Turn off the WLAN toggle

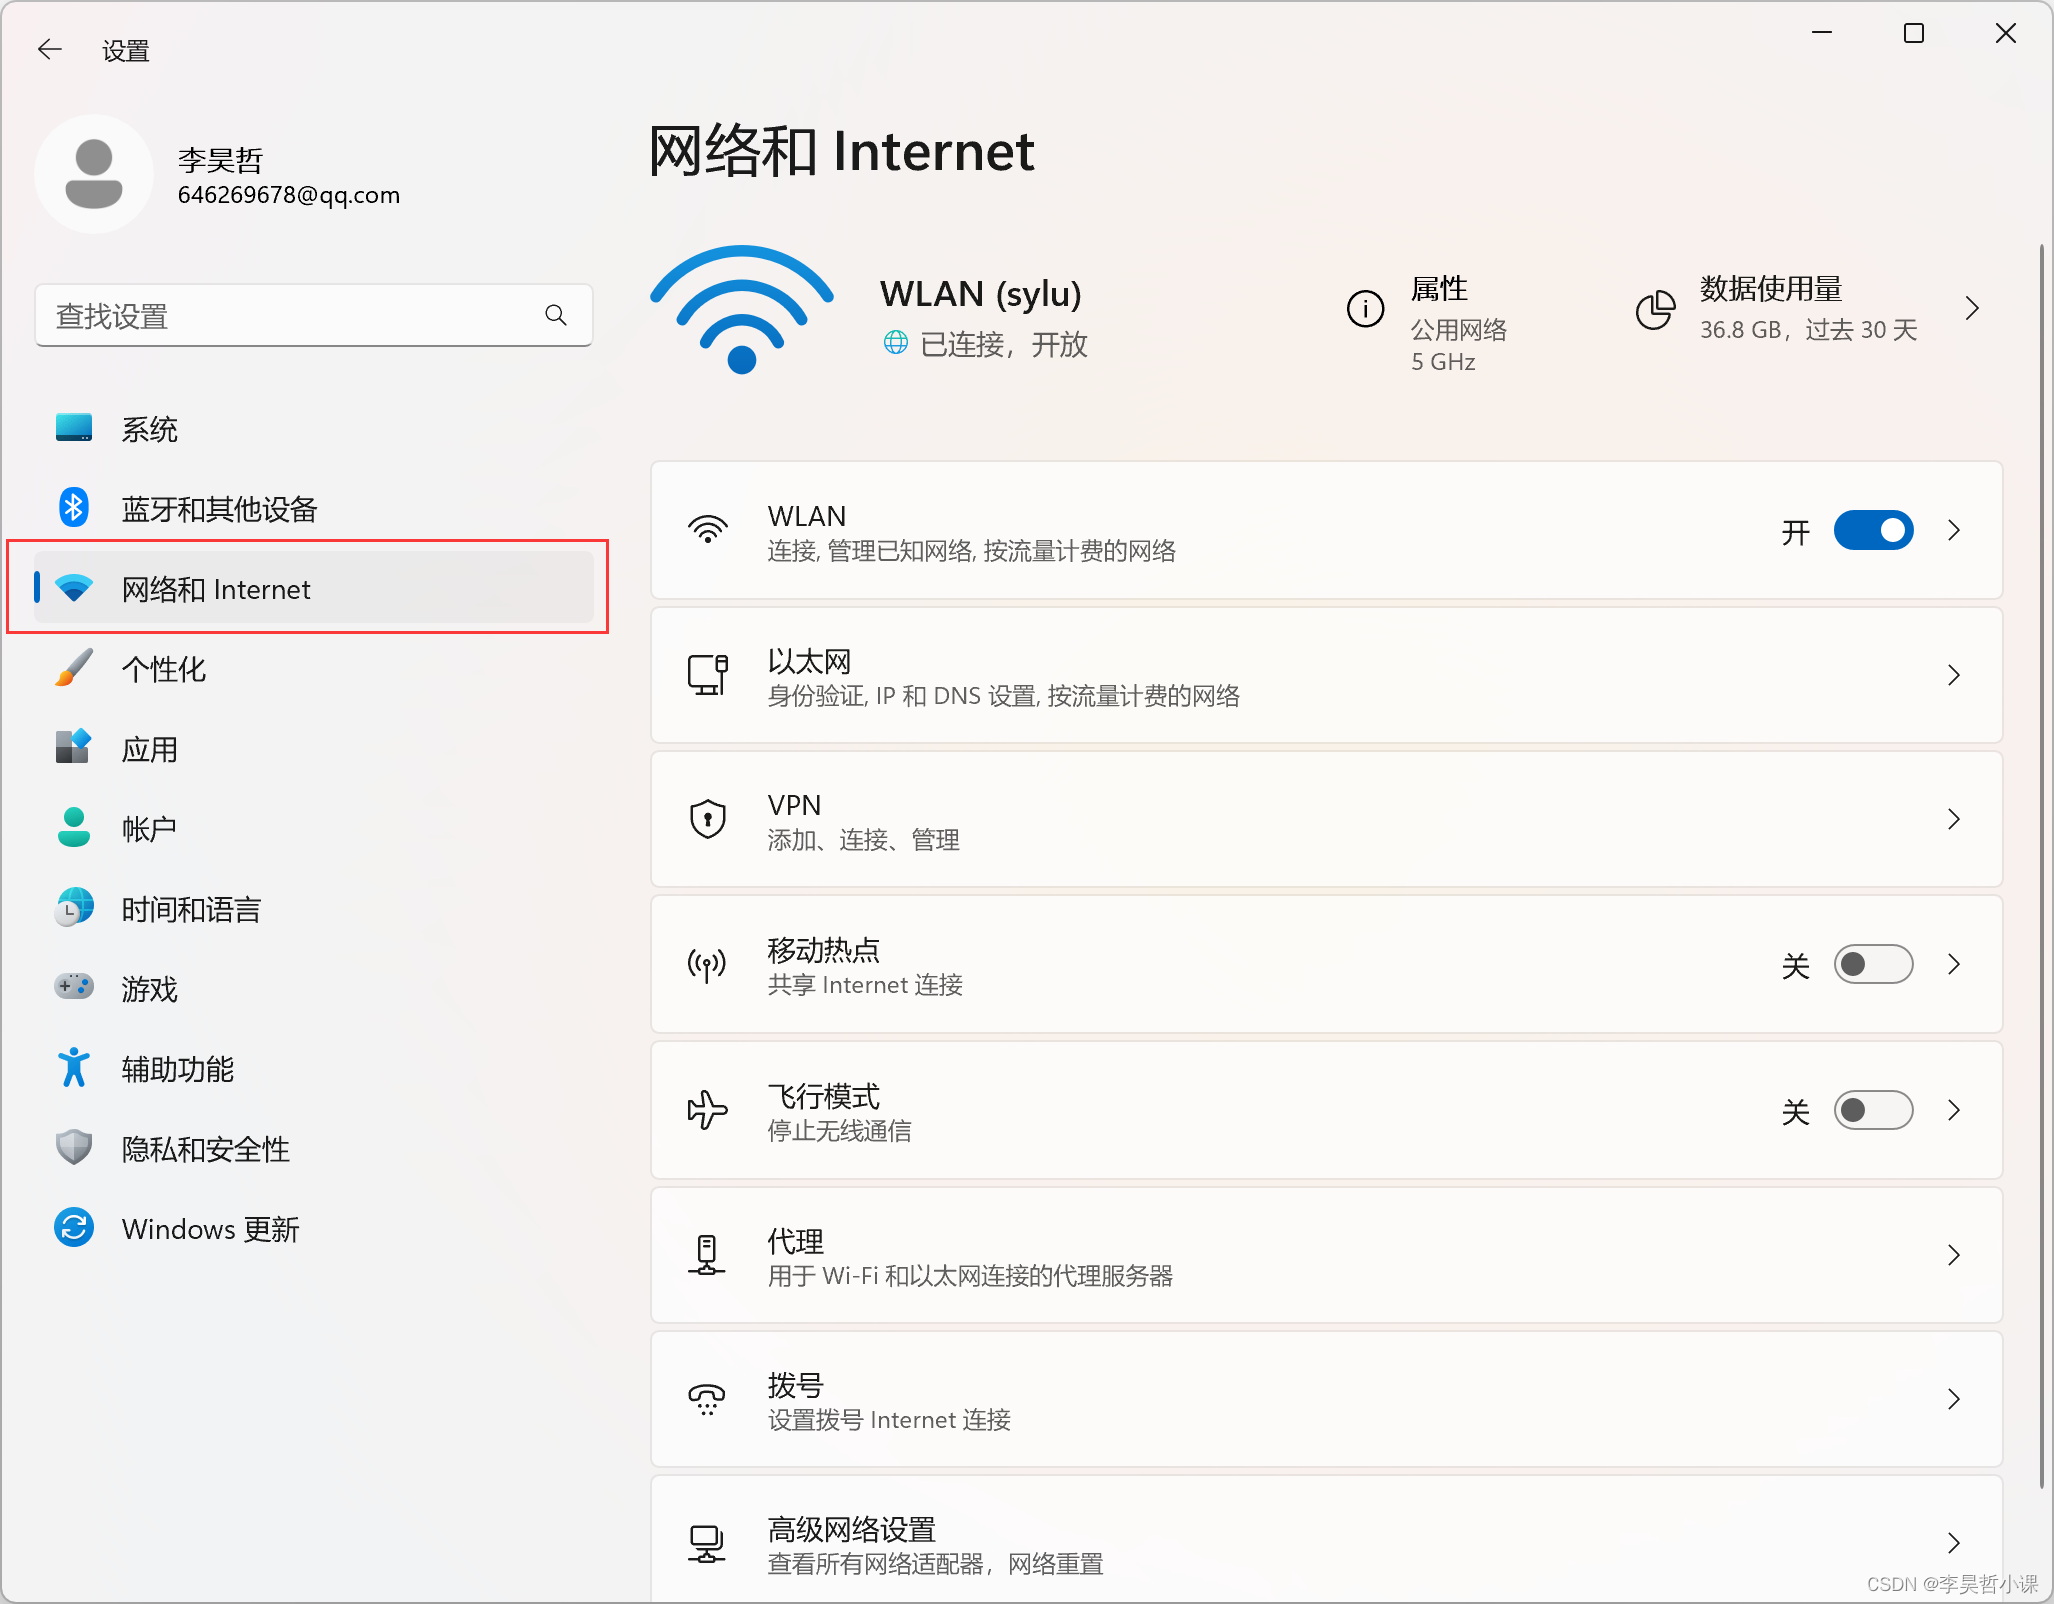(x=1873, y=530)
